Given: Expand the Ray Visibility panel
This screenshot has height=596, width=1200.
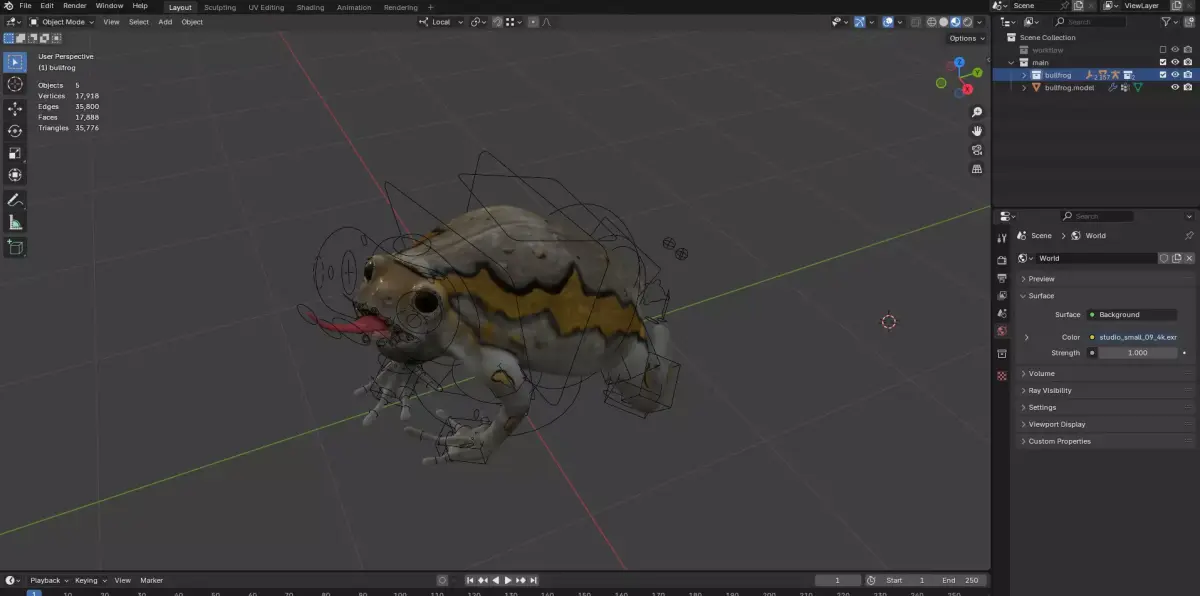Looking at the screenshot, I should 1106,391.
